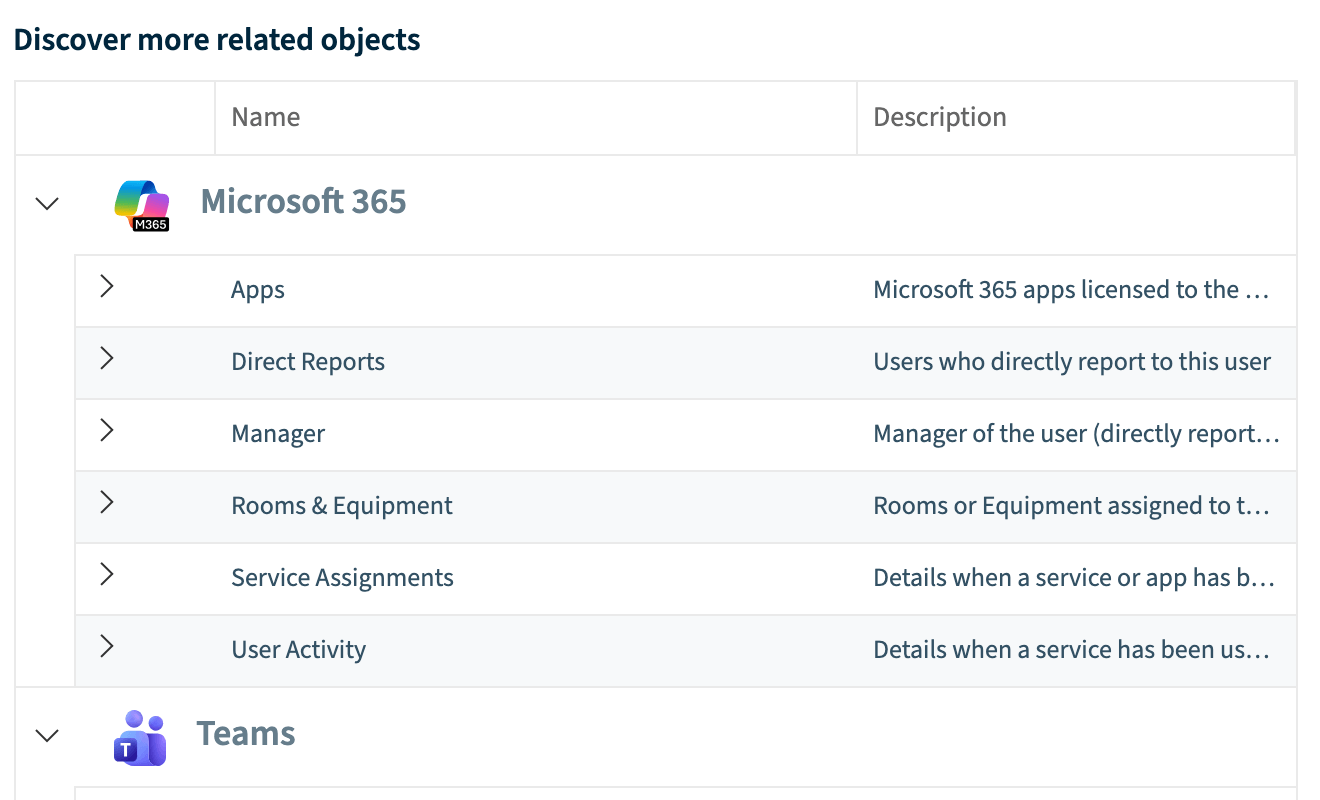Click the User Activity name cell
Viewport: 1320px width, 800px height.
point(298,650)
